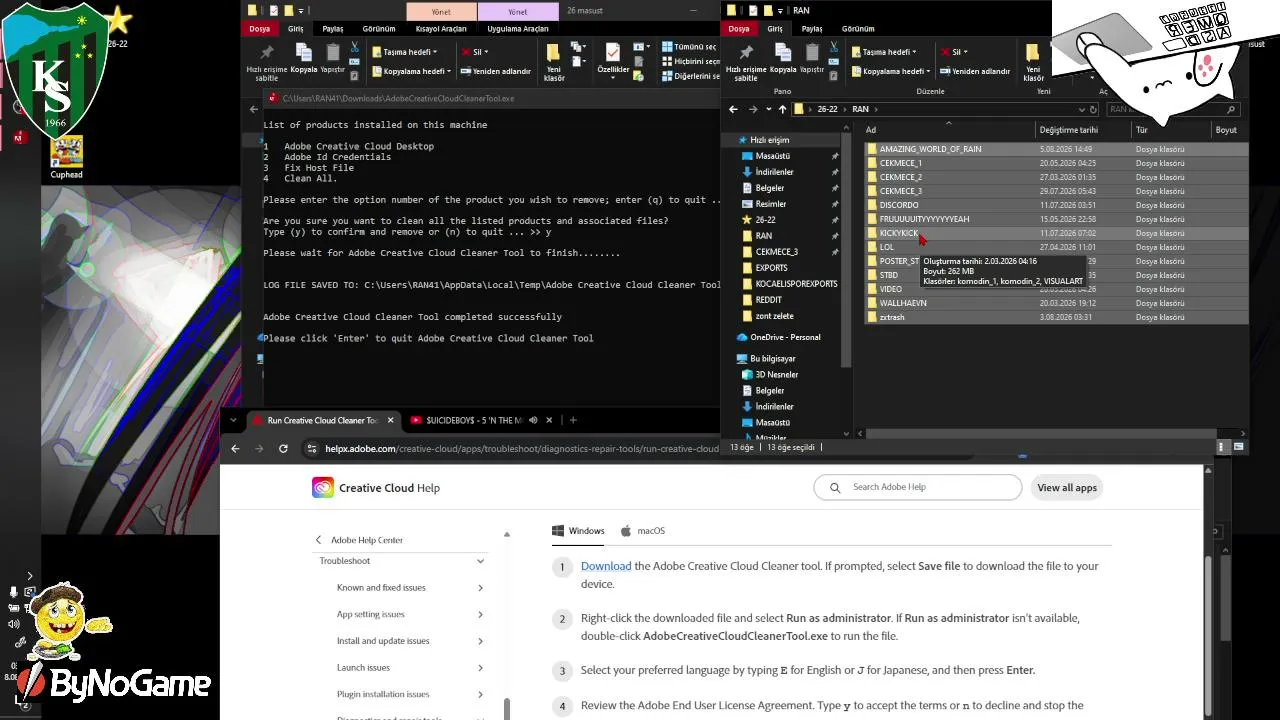Open Properties (Özellikler) in left Explorer window
This screenshot has height=720, width=1280.
pyautogui.click(x=613, y=59)
